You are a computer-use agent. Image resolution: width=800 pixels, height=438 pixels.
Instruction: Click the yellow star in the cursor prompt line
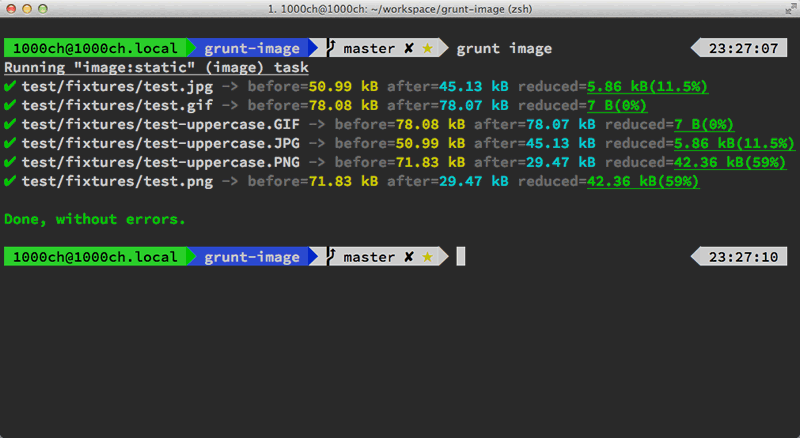coord(428,257)
